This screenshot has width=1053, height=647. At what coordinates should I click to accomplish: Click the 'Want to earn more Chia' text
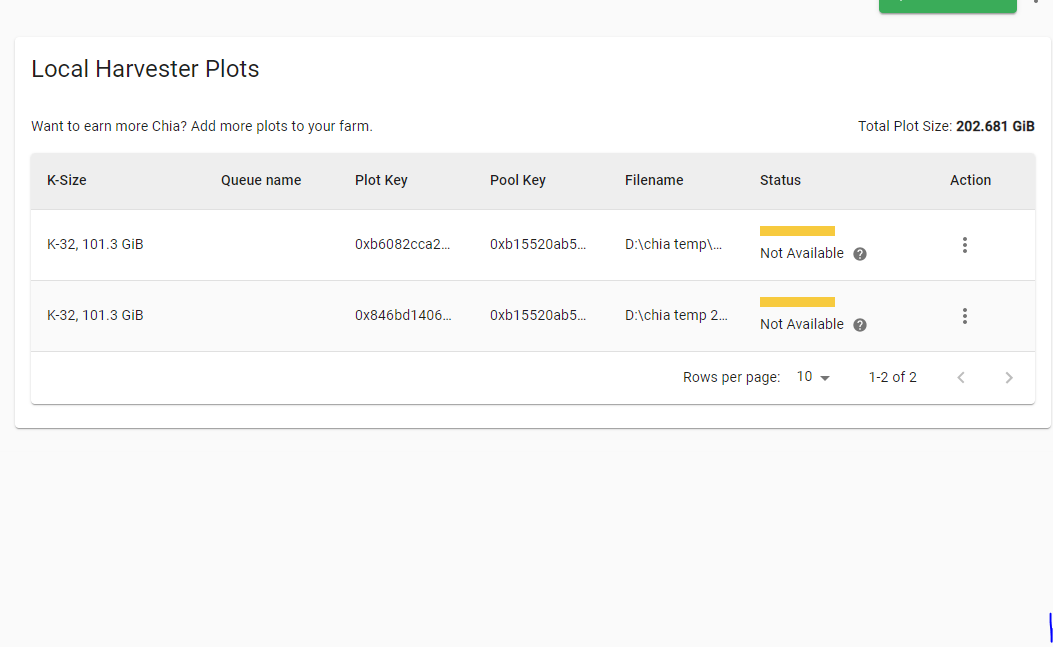201,126
